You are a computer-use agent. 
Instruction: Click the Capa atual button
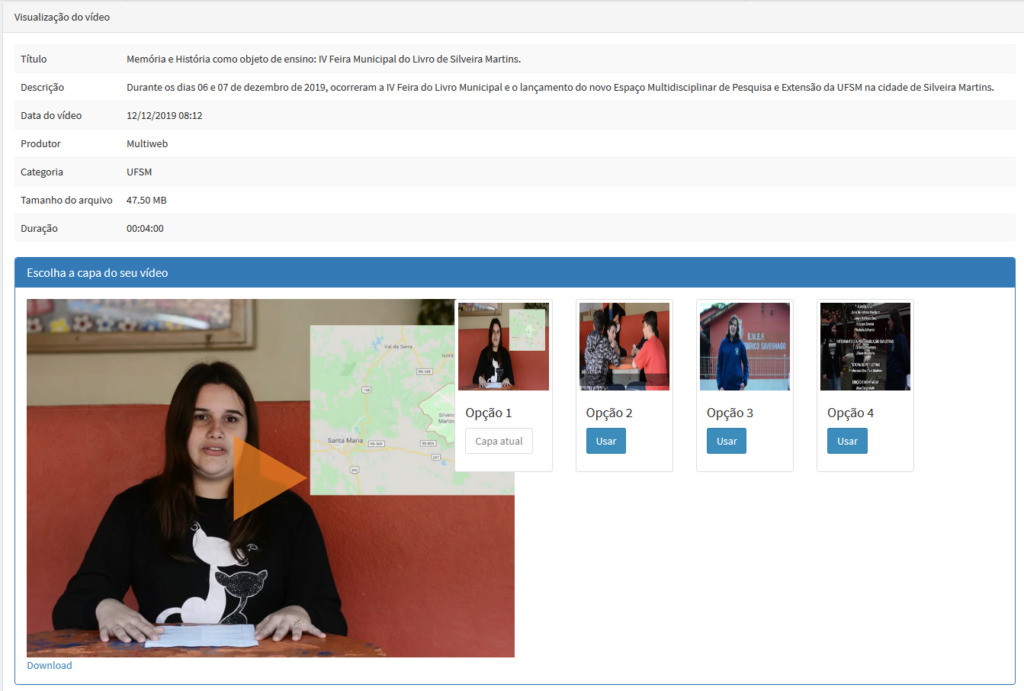pos(499,441)
